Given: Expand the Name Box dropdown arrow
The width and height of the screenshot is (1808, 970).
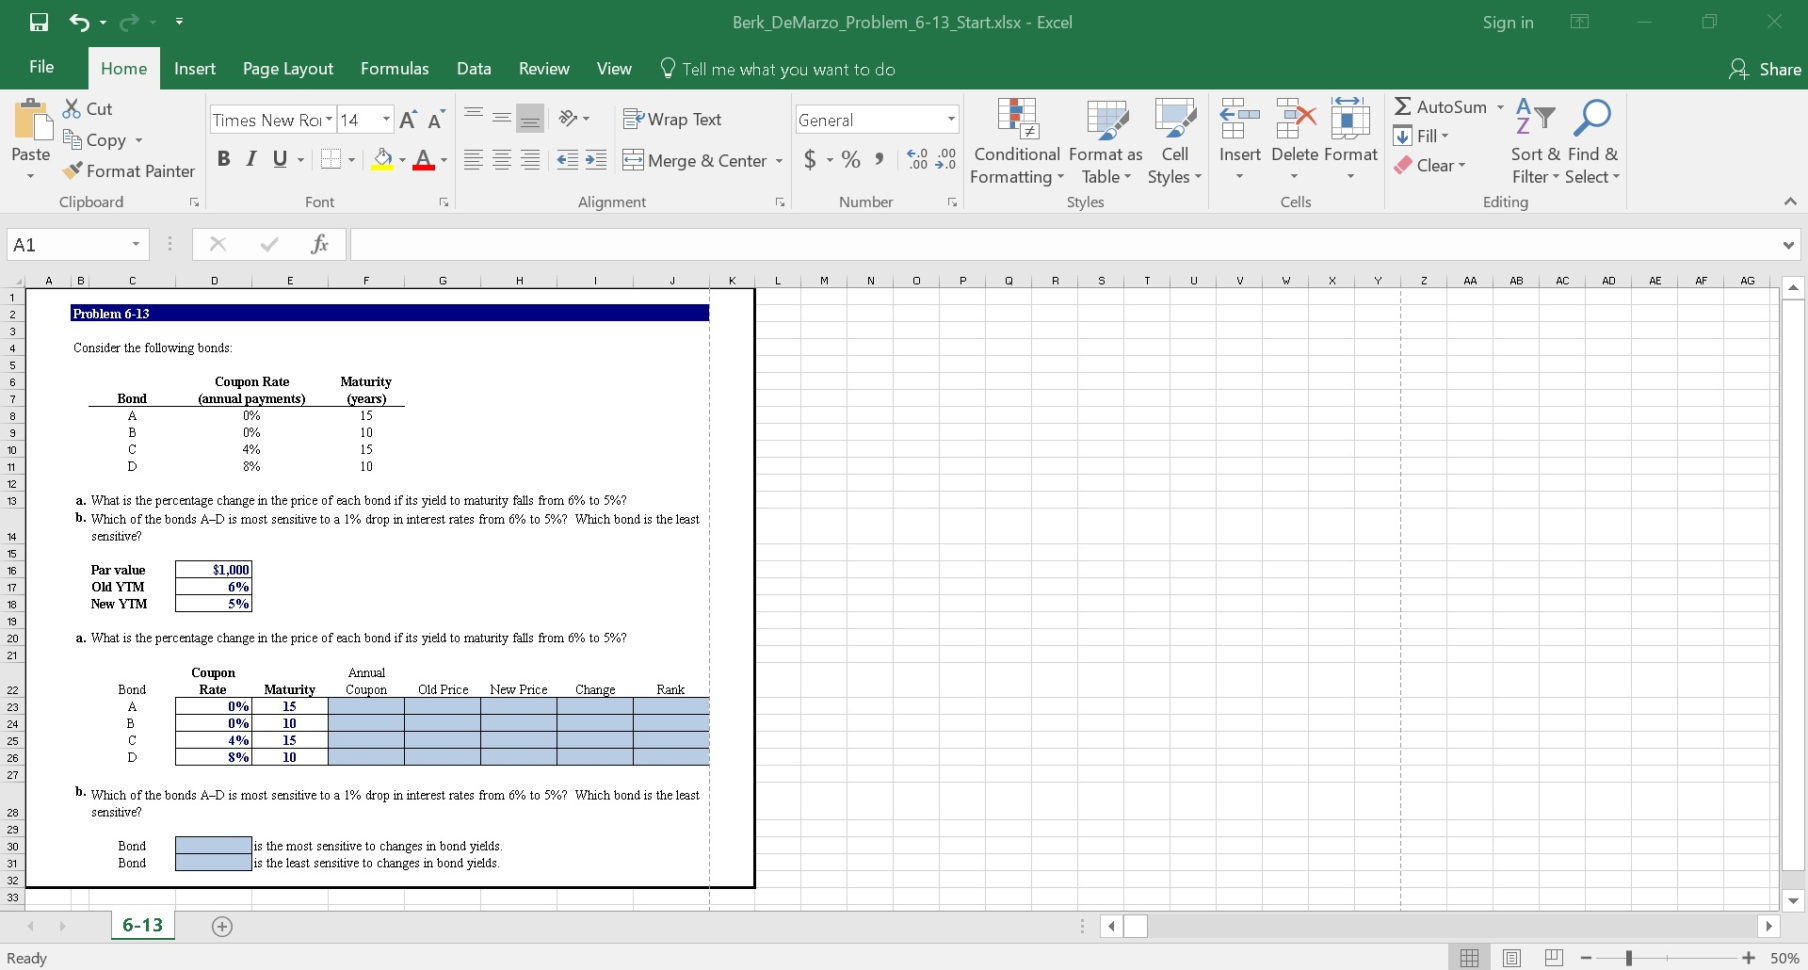Looking at the screenshot, I should pyautogui.click(x=135, y=245).
